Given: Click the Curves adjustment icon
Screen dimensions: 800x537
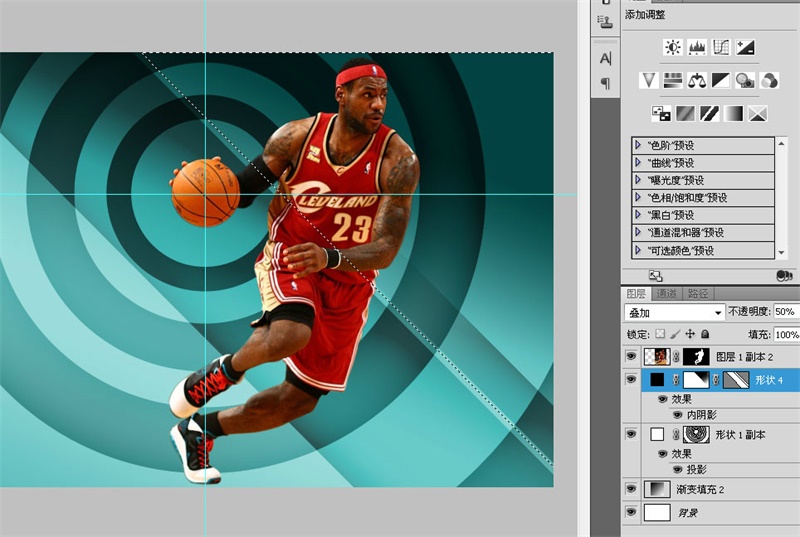Looking at the screenshot, I should click(x=721, y=47).
